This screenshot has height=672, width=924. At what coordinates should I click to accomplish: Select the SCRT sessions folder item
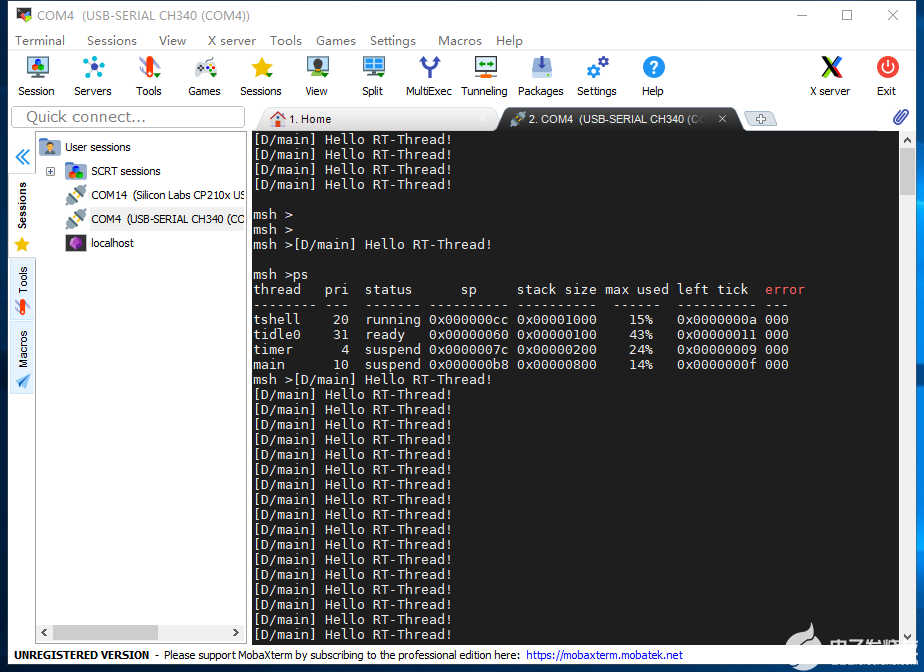tap(113, 171)
